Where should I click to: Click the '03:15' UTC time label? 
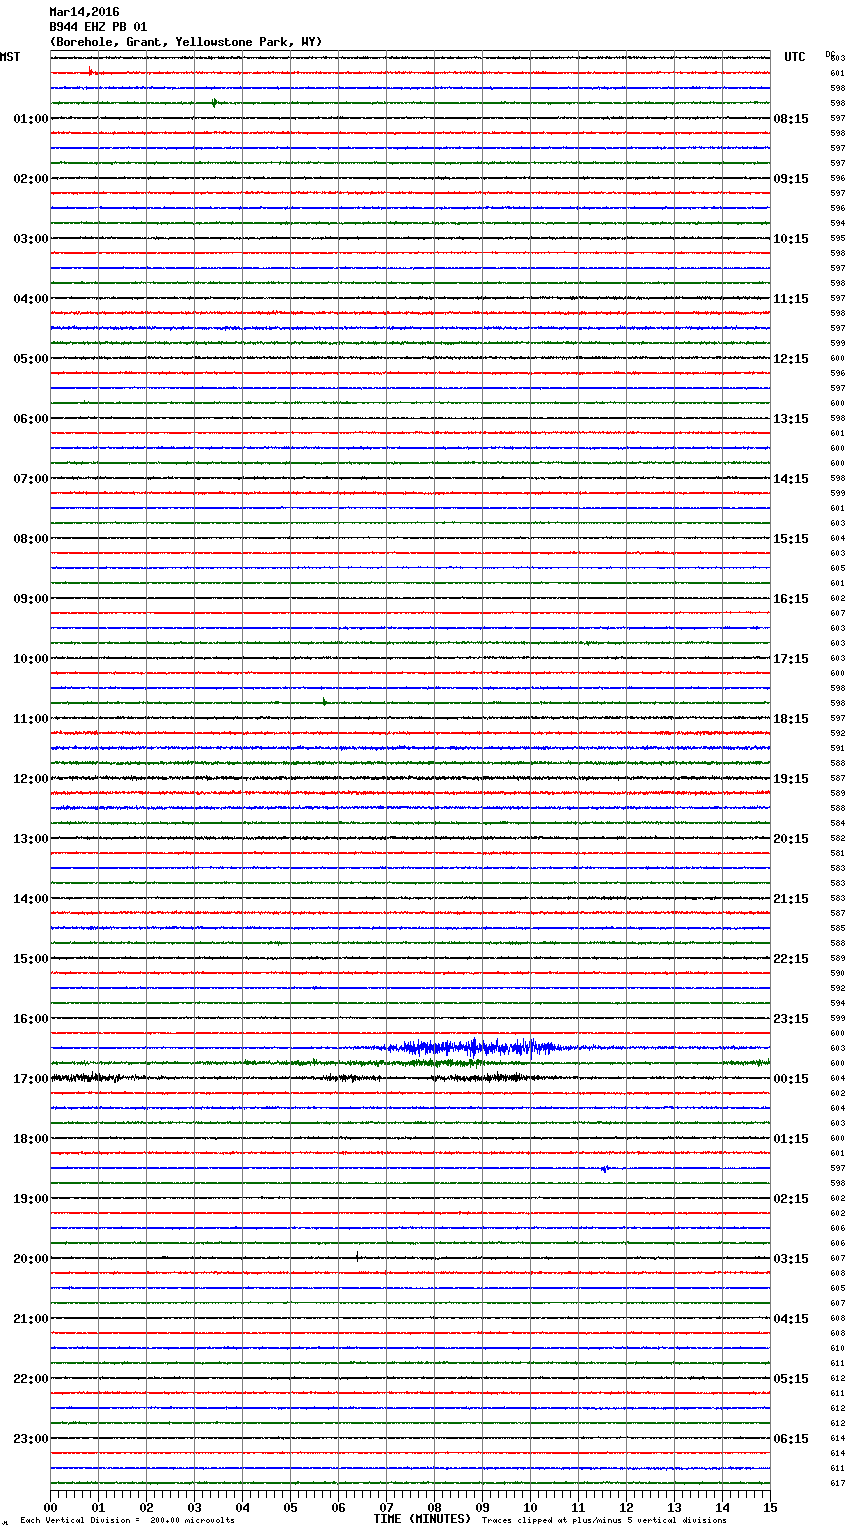pyautogui.click(x=791, y=1259)
